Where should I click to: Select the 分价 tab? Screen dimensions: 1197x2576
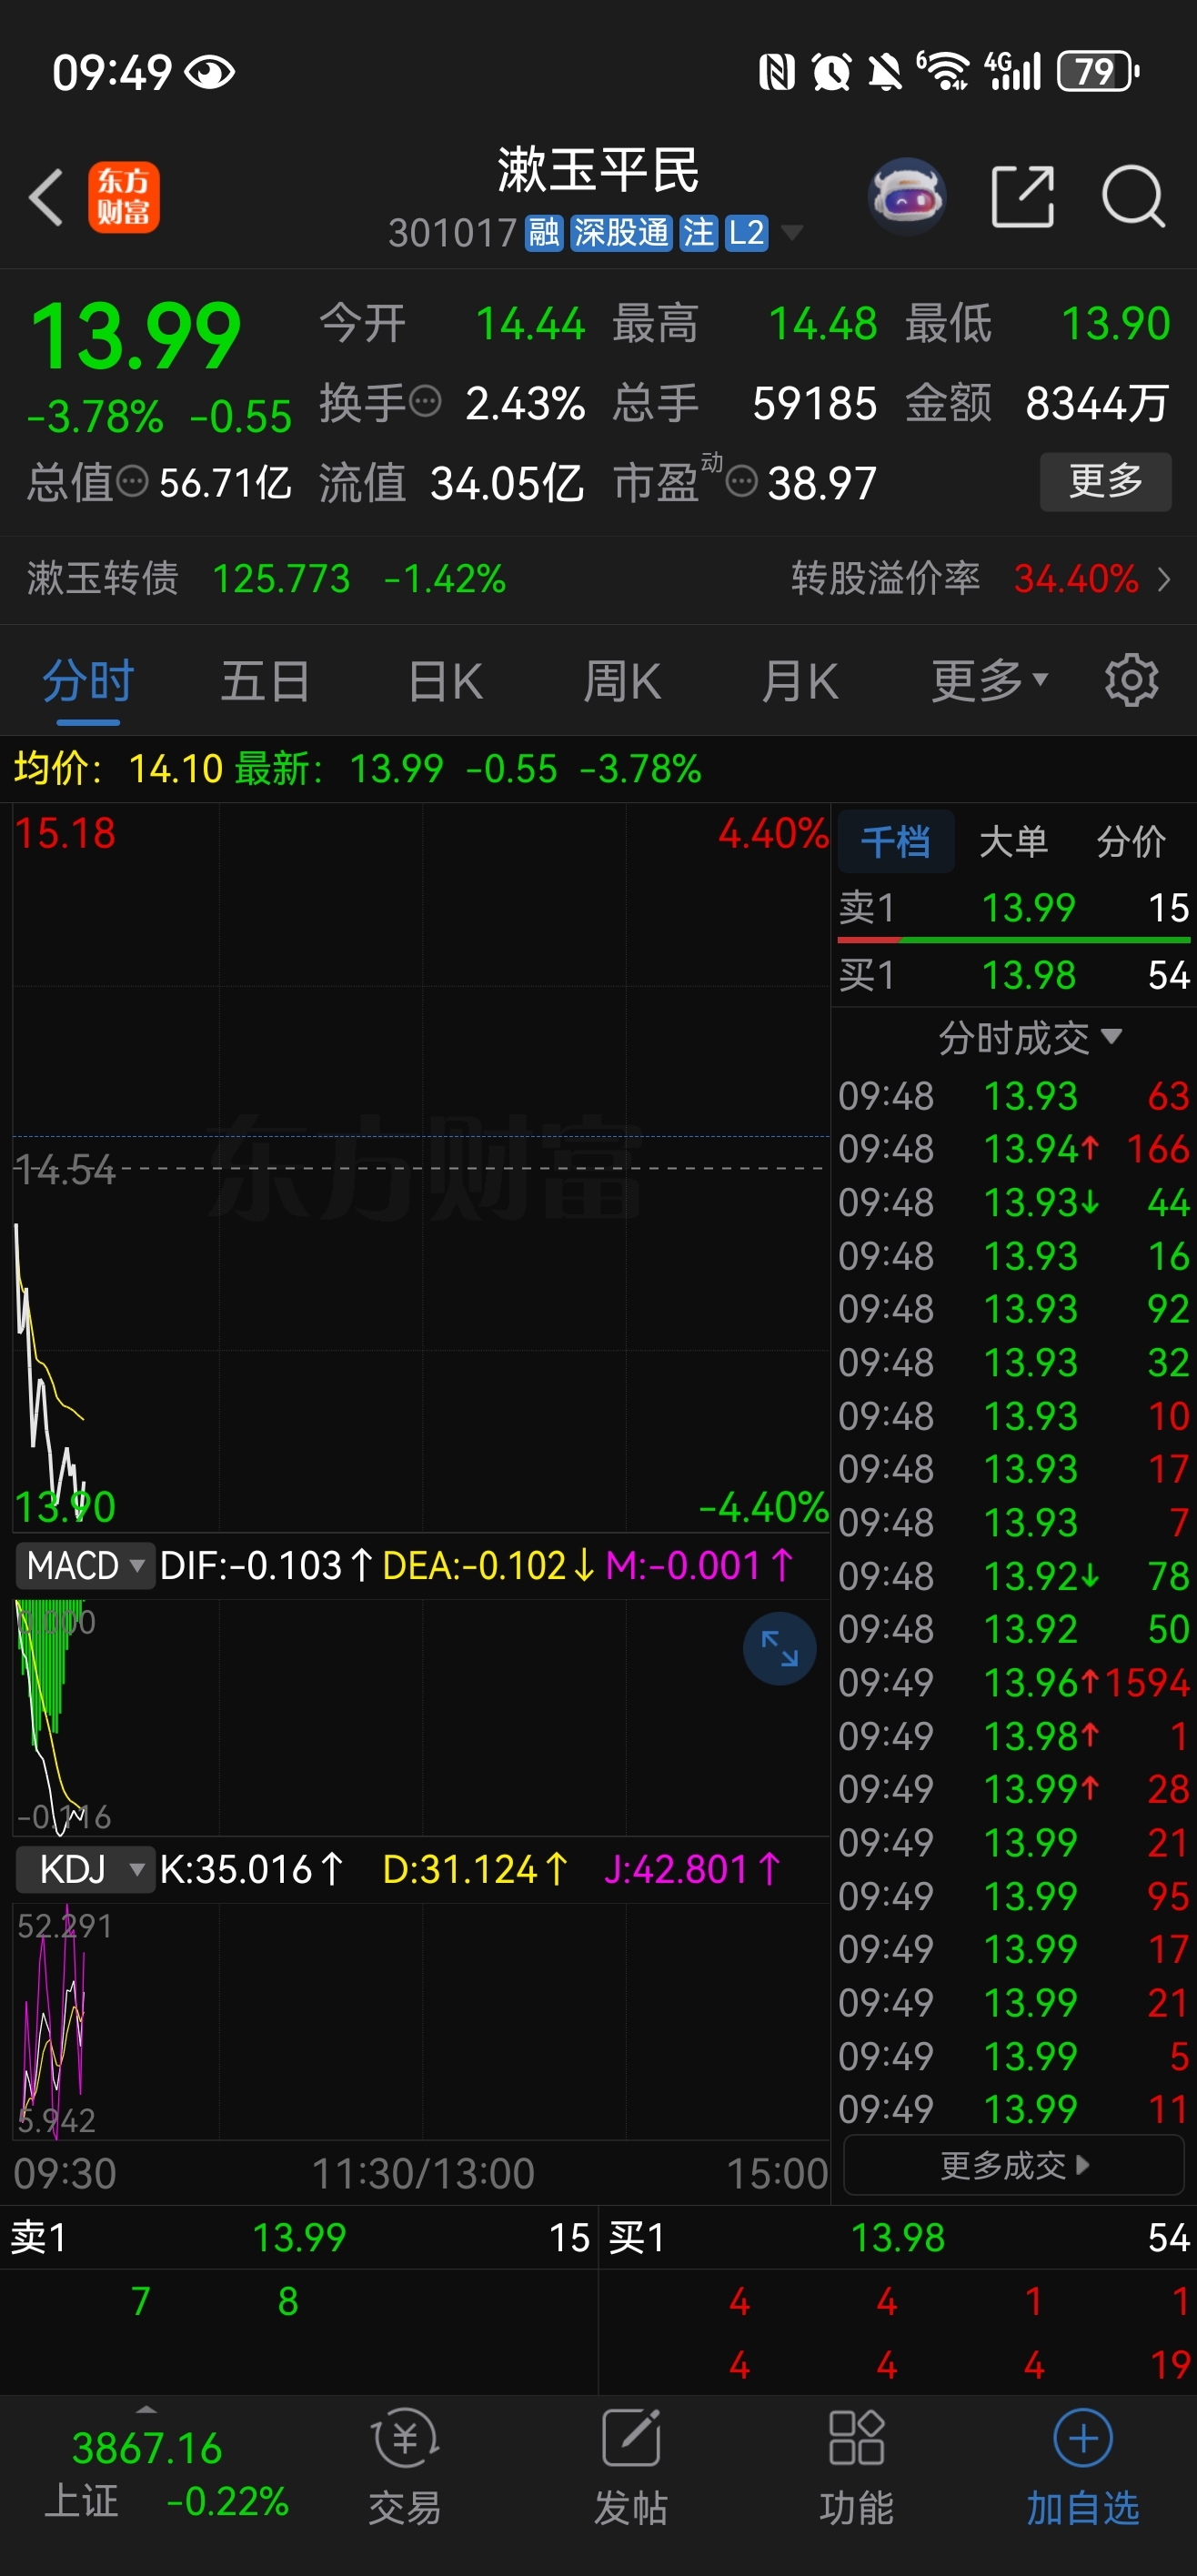click(x=1131, y=841)
